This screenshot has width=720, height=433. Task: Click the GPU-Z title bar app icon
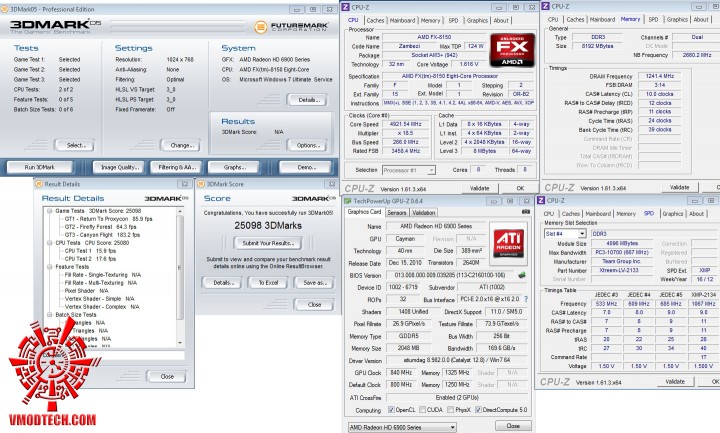(348, 201)
